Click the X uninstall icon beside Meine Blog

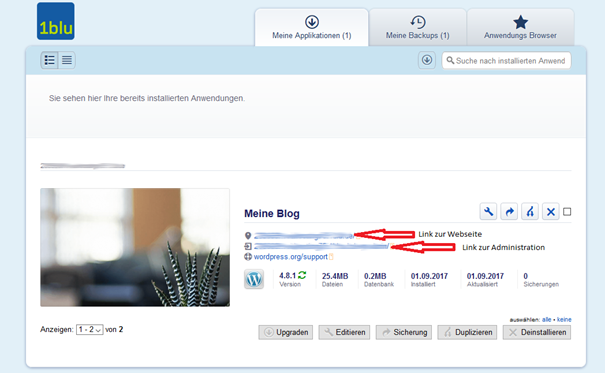551,212
